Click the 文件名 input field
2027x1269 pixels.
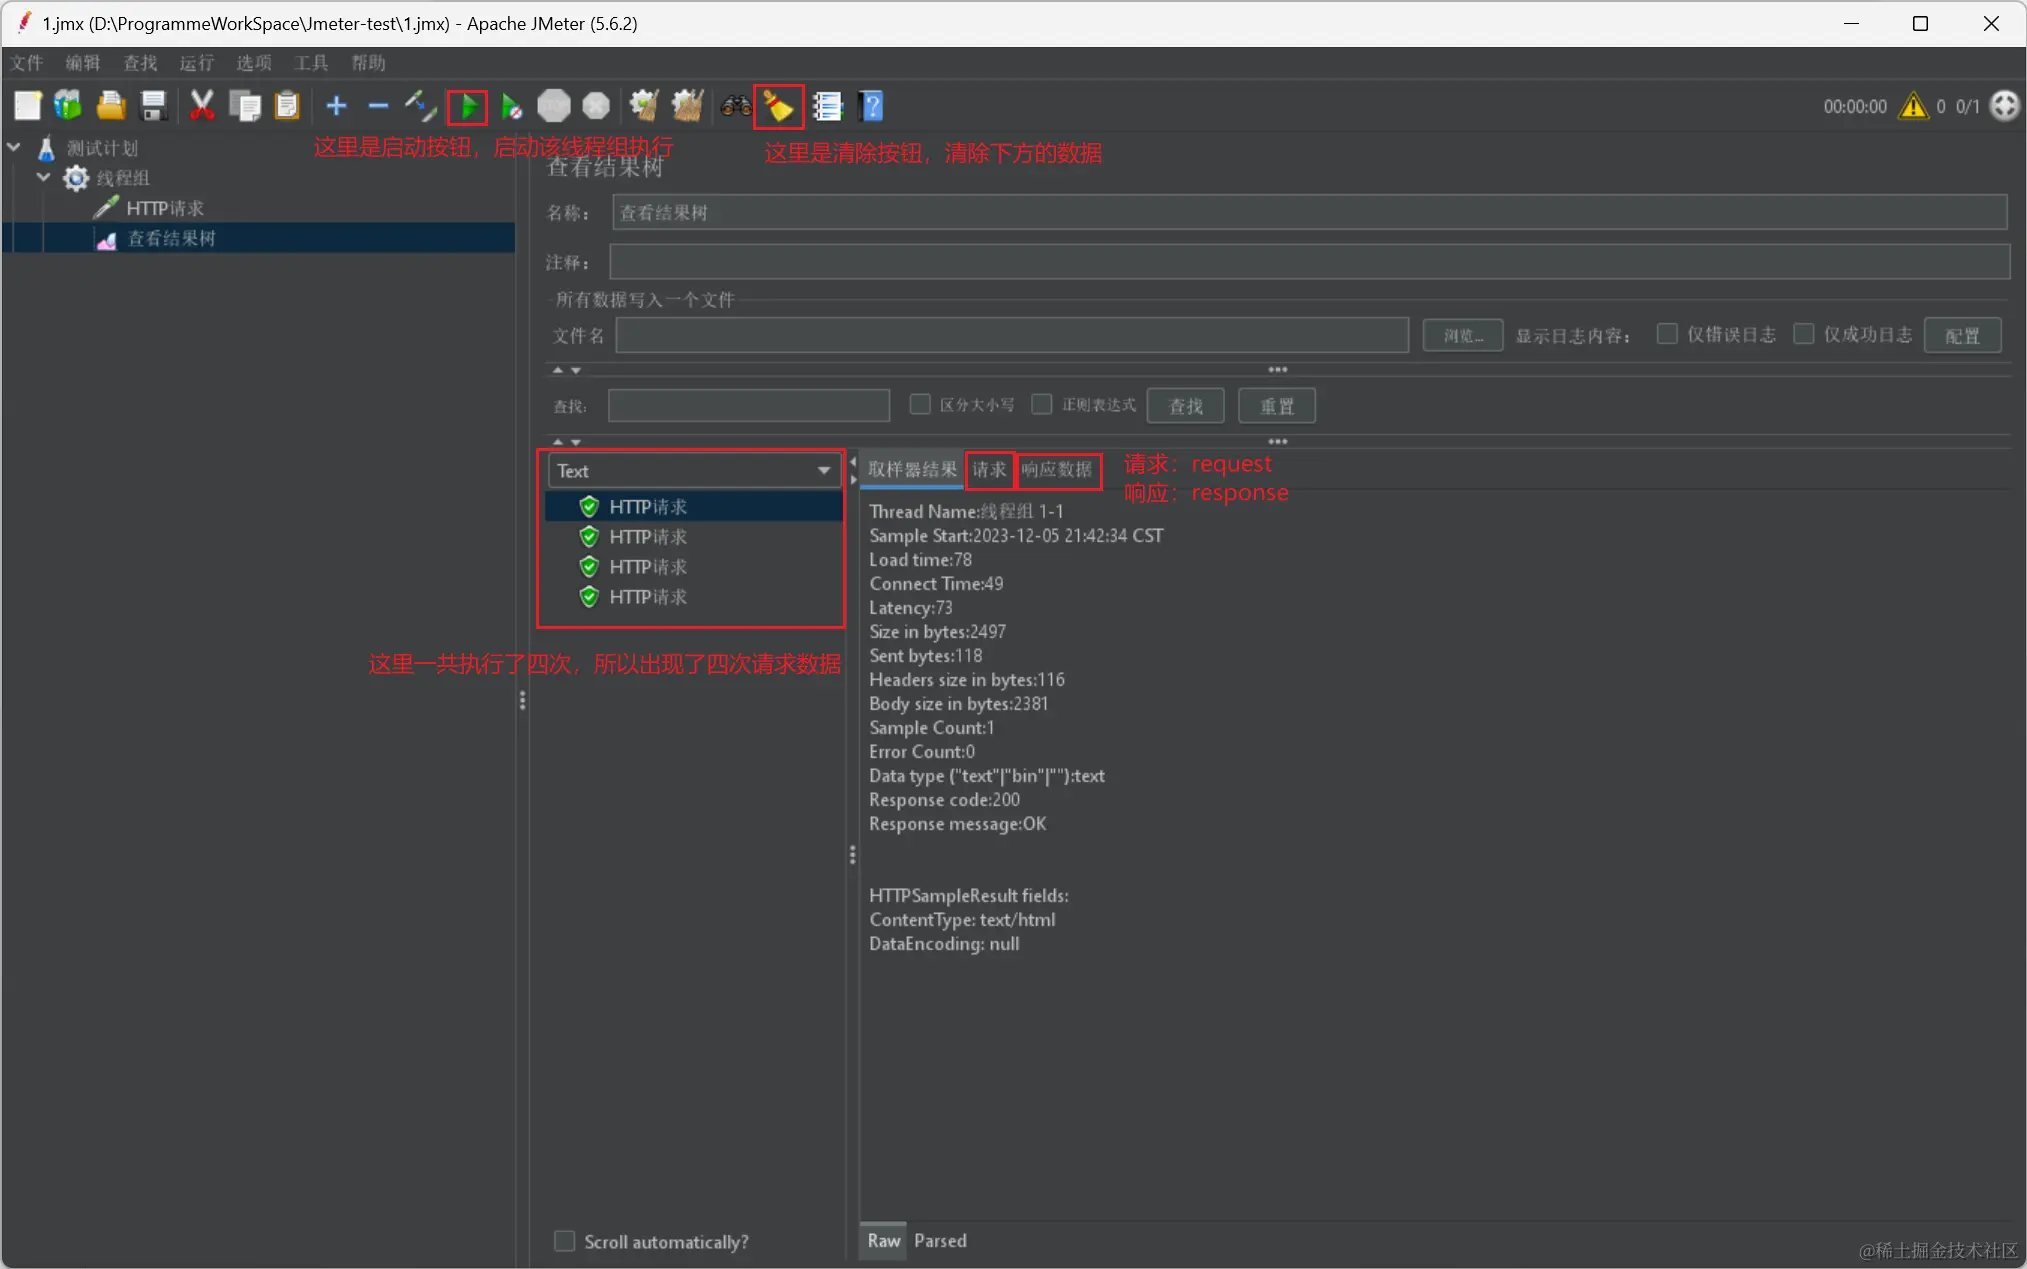[x=1011, y=336]
